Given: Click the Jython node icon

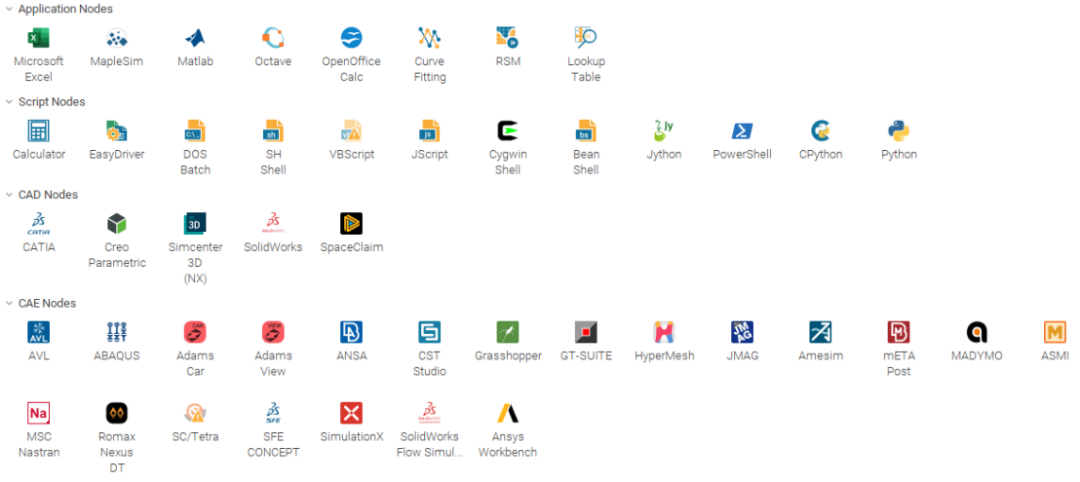Looking at the screenshot, I should pos(664,131).
